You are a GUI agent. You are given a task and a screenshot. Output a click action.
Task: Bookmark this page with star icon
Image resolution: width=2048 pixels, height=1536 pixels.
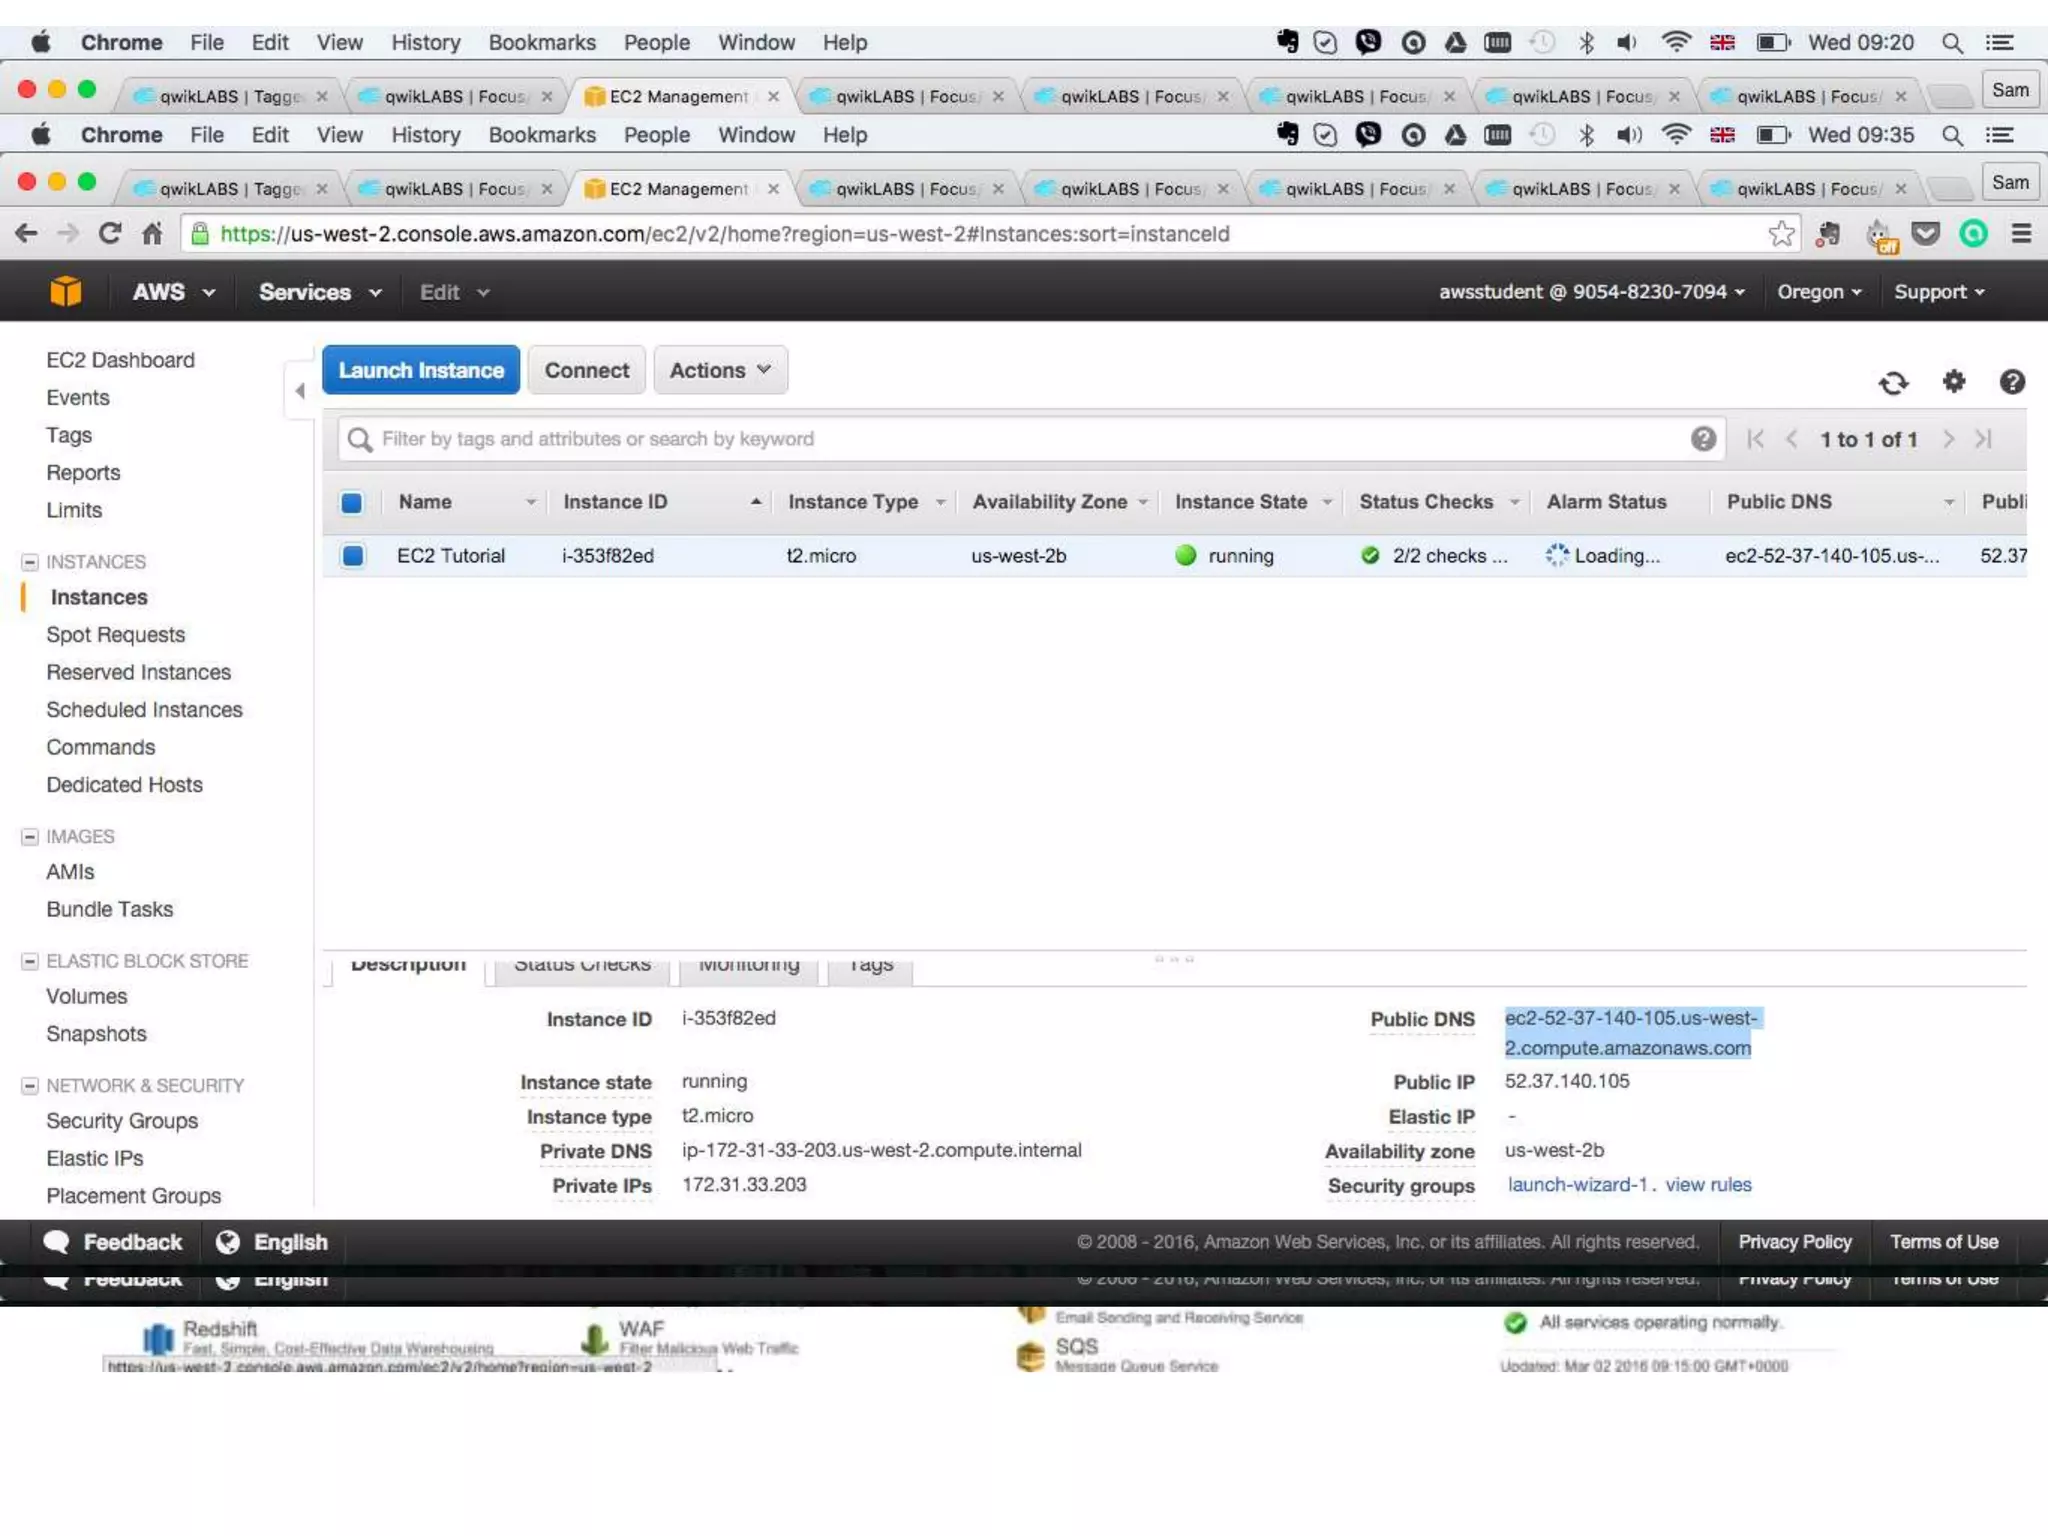tap(1781, 234)
